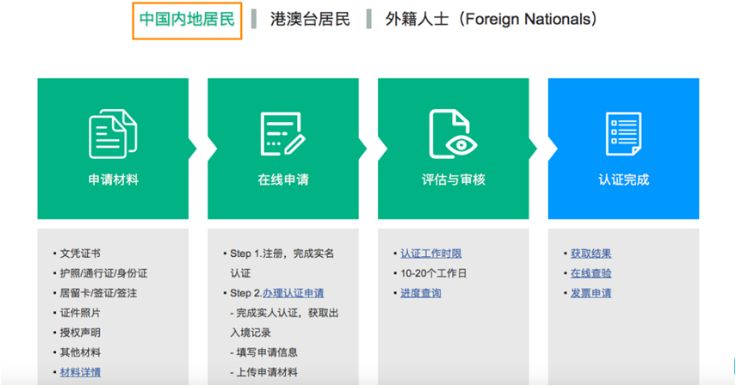Click the 在线查验 link
The width and height of the screenshot is (736, 388).
590,273
